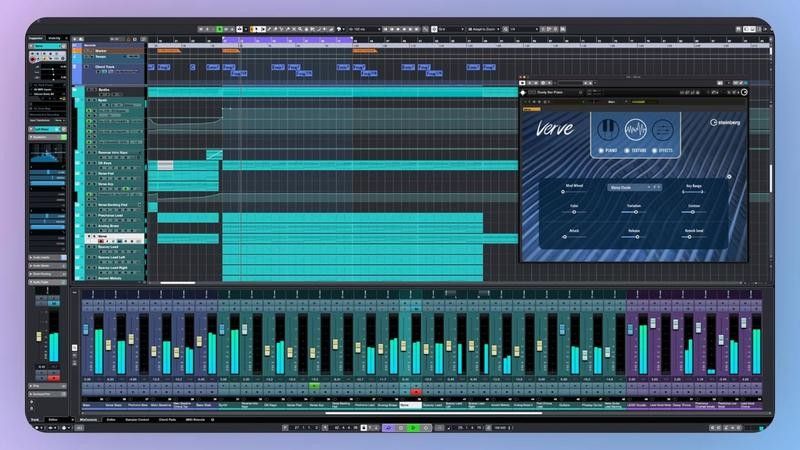Open the MIDI Remote tab
The width and height of the screenshot is (800, 450).
pyautogui.click(x=195, y=420)
